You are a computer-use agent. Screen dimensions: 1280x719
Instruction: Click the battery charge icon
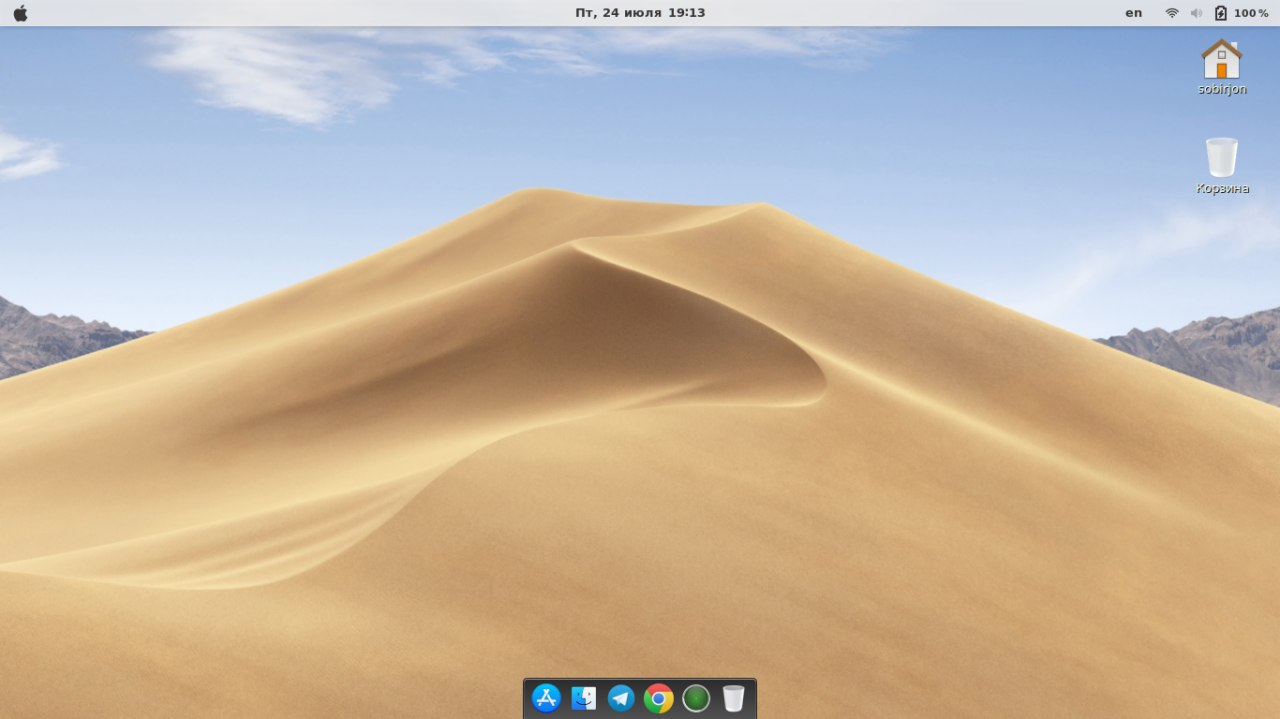(1220, 13)
